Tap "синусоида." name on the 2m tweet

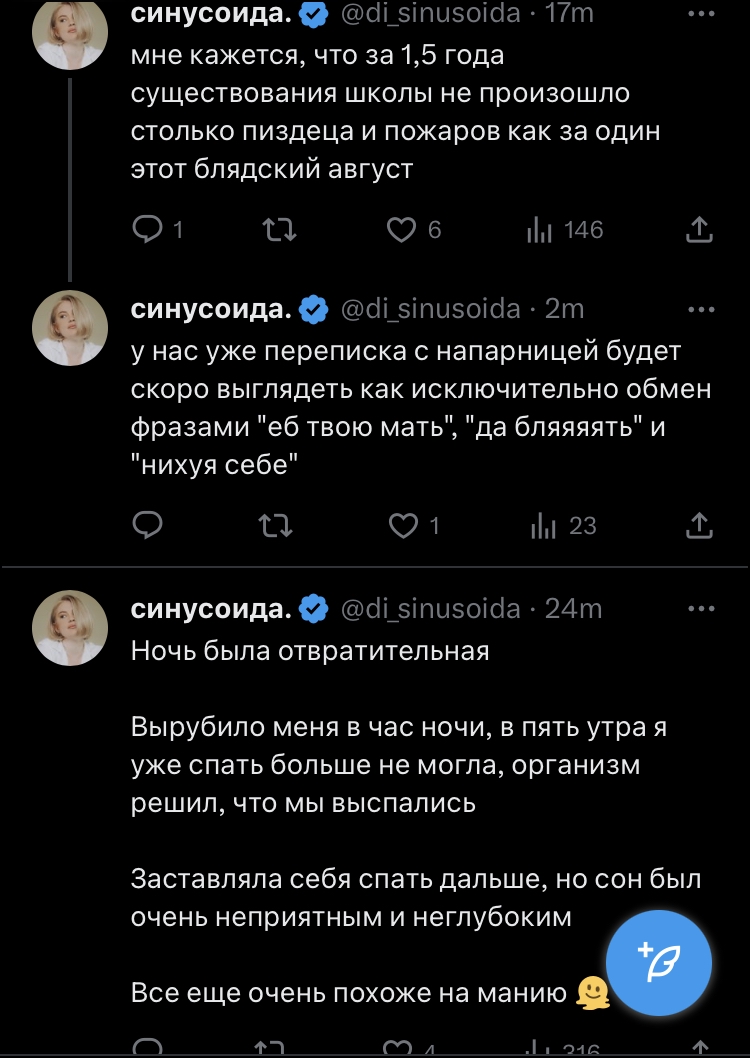pos(211,310)
